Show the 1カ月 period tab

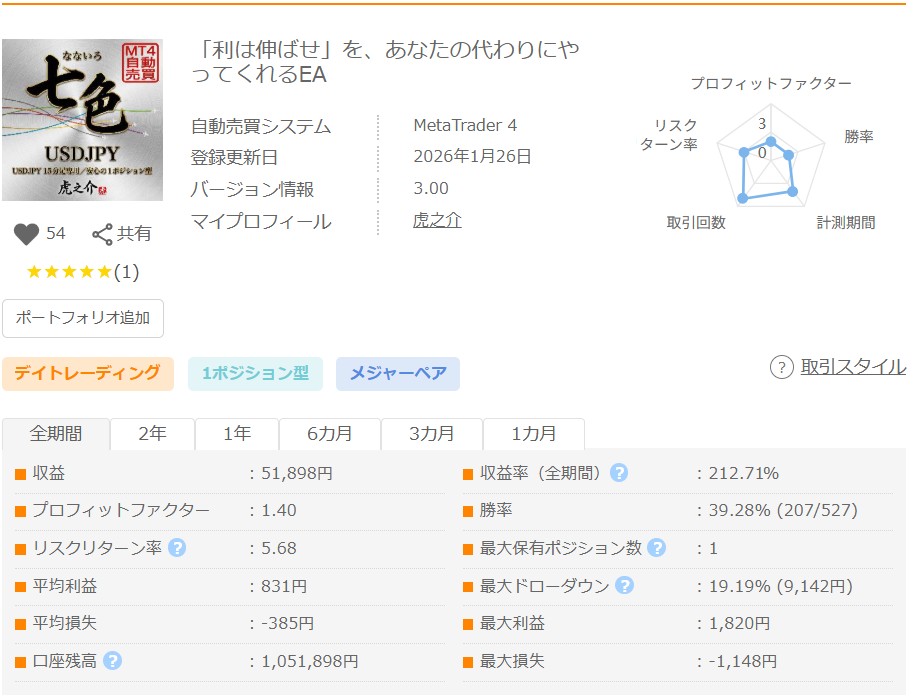click(533, 434)
